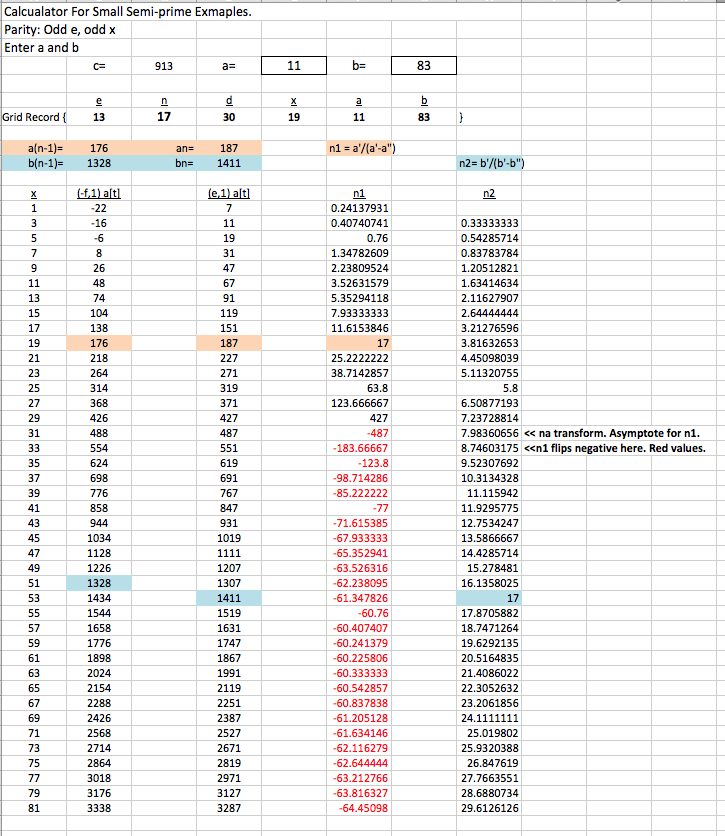The height and width of the screenshot is (836, 725).
Task: Select the Grid Record e value 13
Action: (x=99, y=117)
